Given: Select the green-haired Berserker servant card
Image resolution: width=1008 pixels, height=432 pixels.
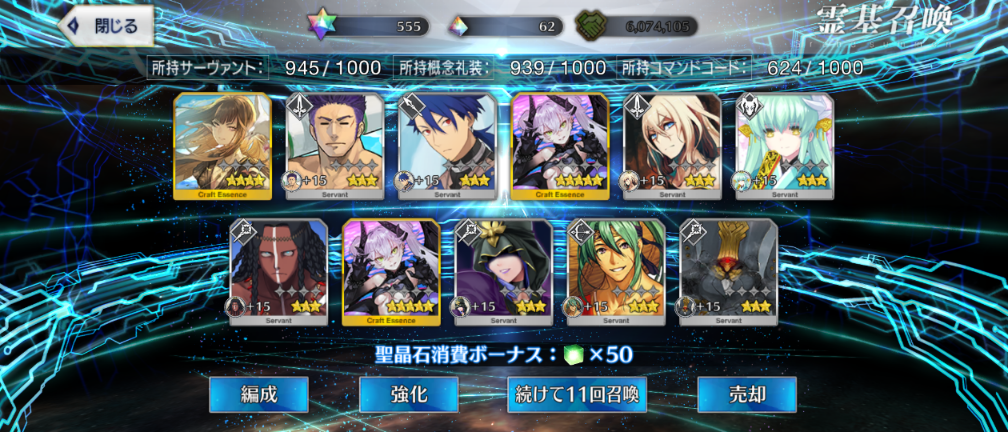Looking at the screenshot, I should point(785,147).
